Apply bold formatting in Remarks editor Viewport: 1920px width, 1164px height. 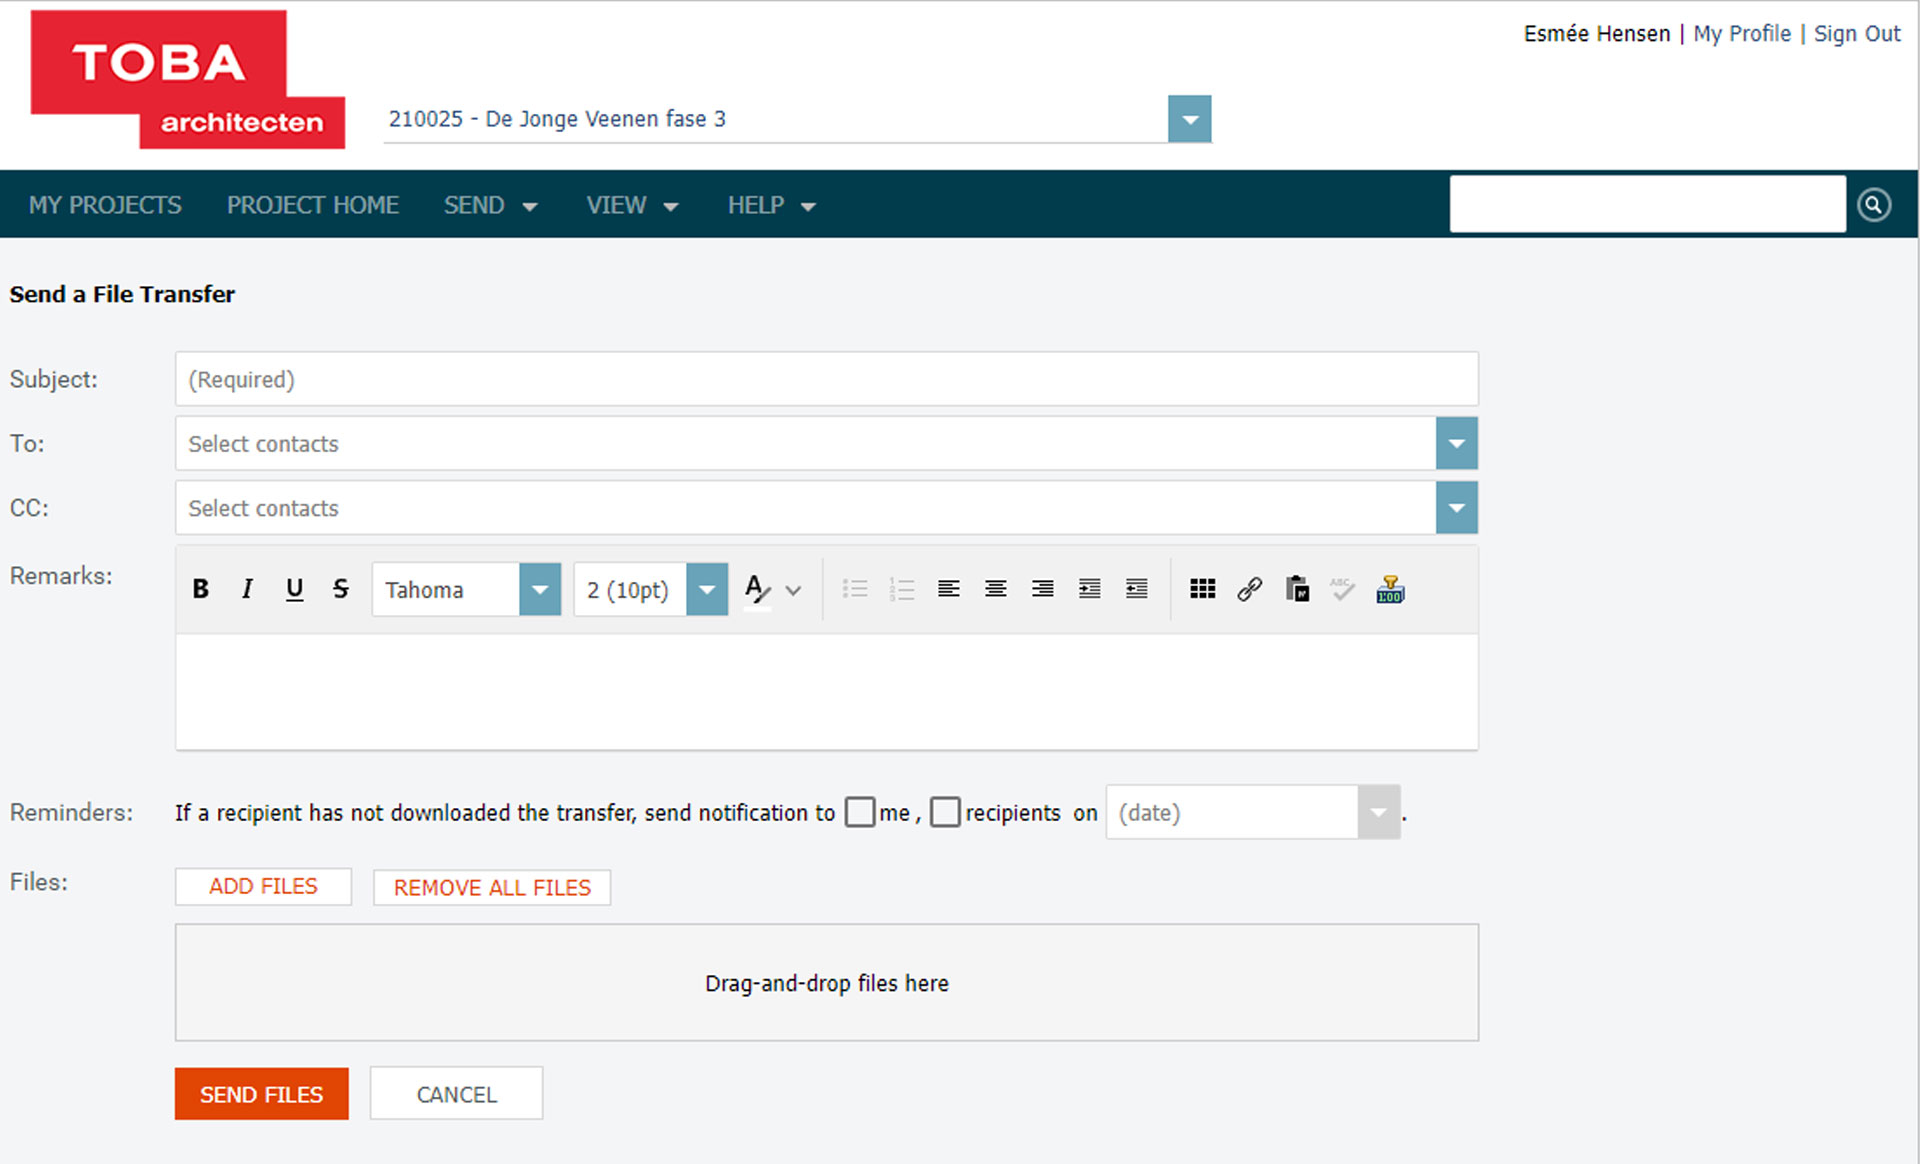200,589
